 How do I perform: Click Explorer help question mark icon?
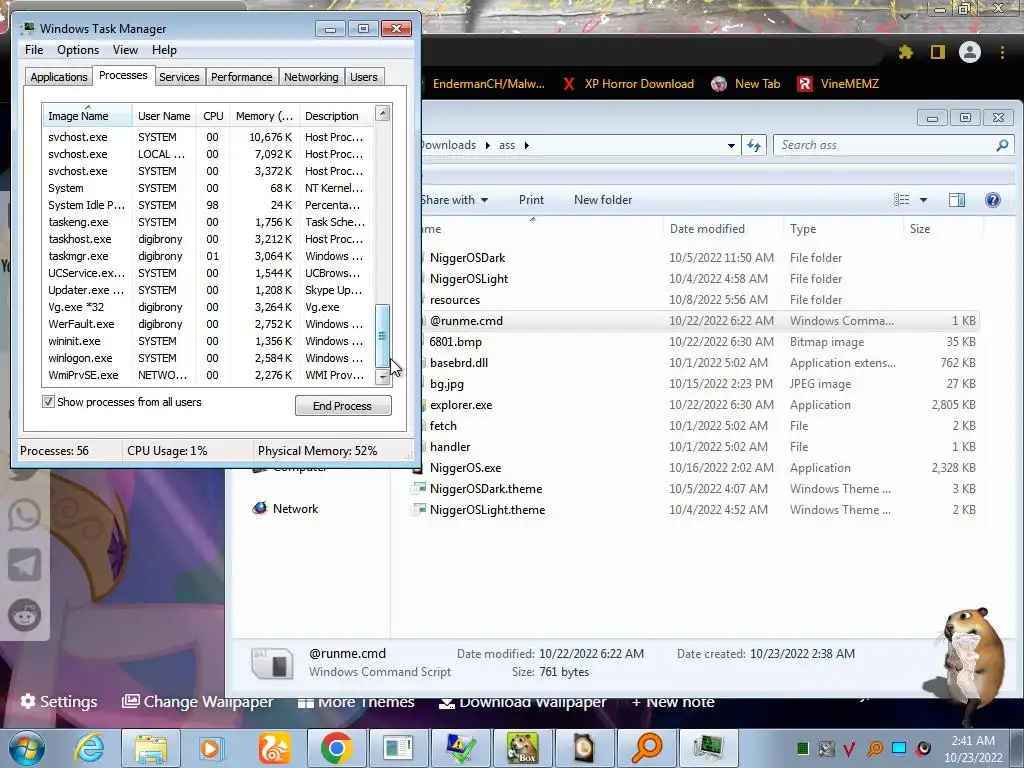click(x=993, y=200)
